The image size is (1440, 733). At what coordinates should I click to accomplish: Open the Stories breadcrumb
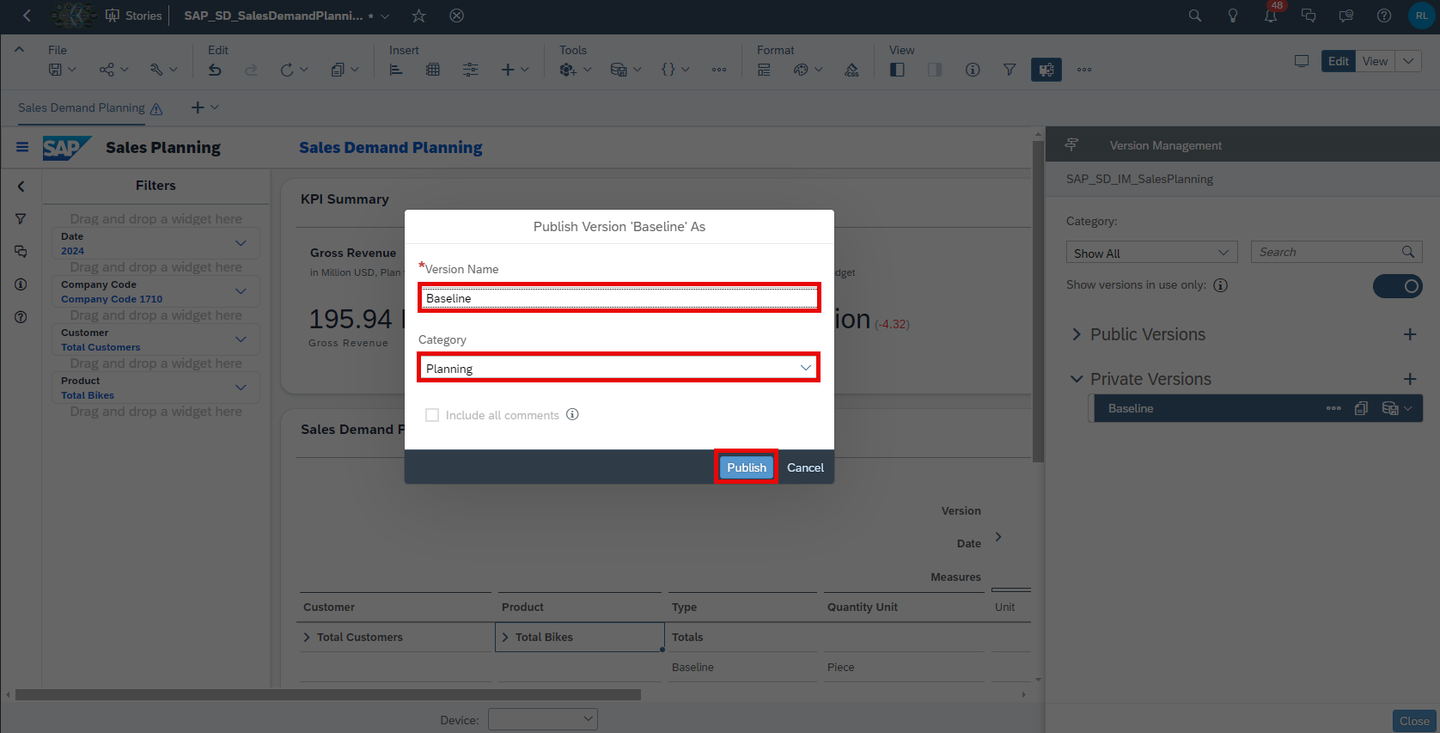point(133,16)
